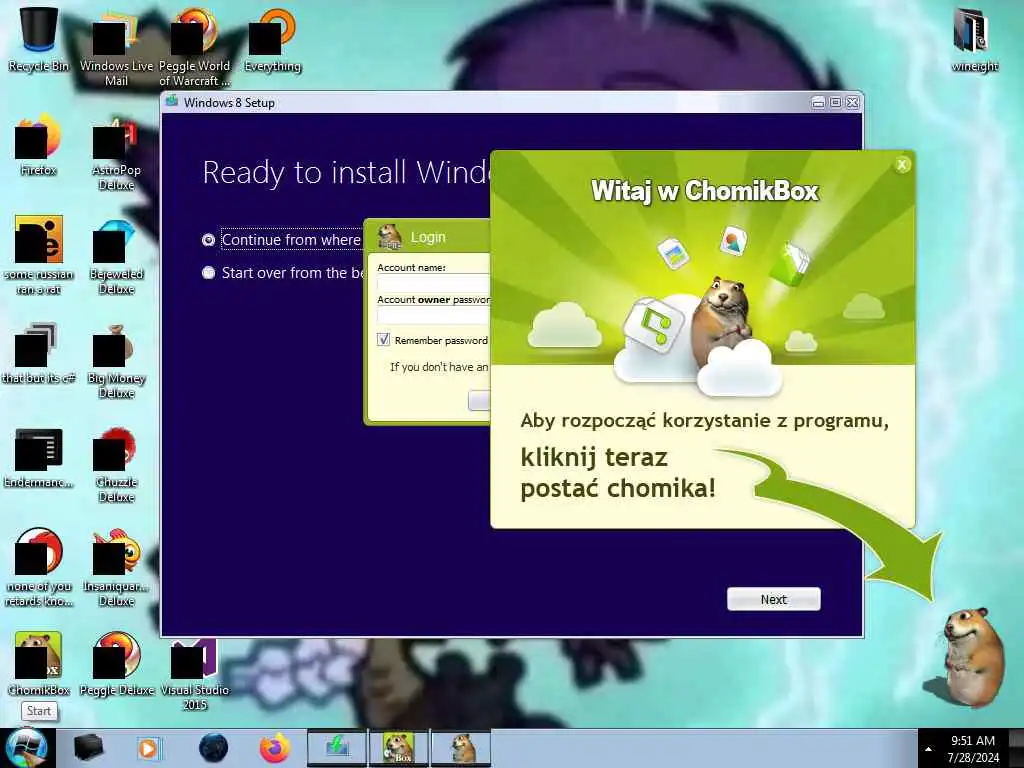Screen dimensions: 1024x768
Task: Launch Firefox from the taskbar
Action: (x=275, y=748)
